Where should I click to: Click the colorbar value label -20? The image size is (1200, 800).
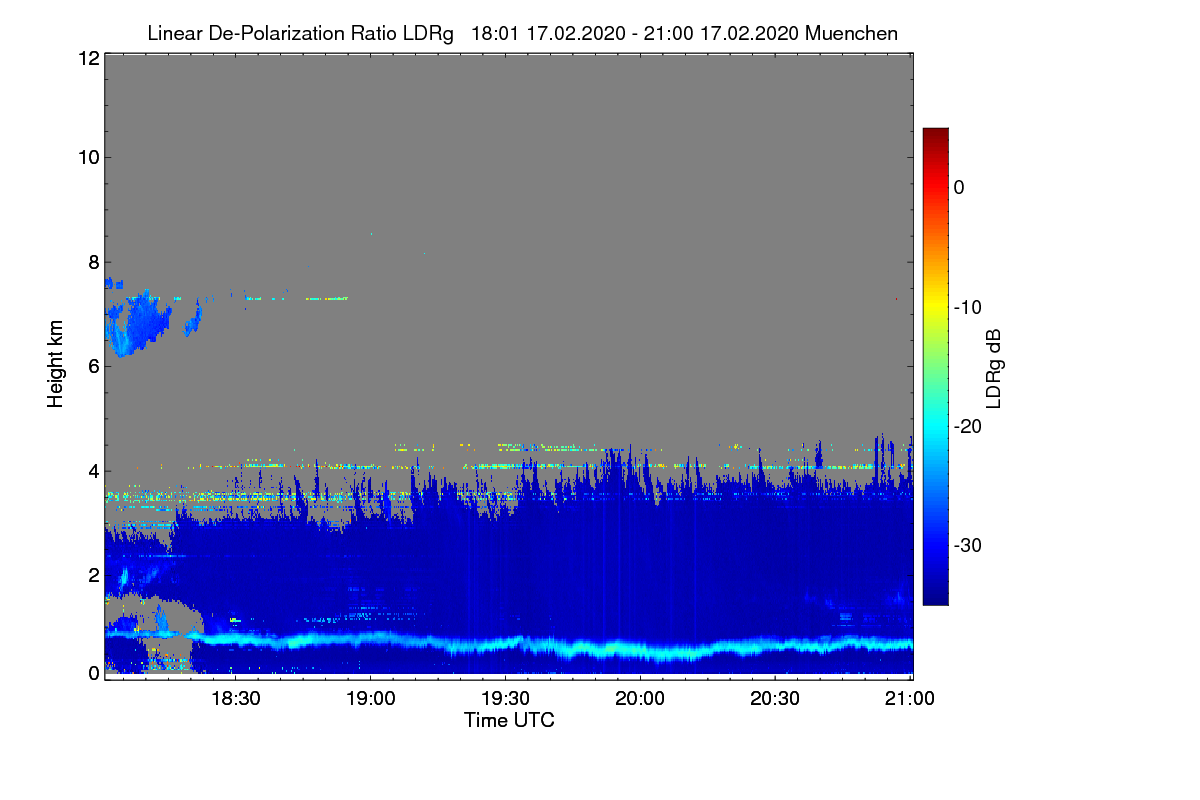pos(967,426)
